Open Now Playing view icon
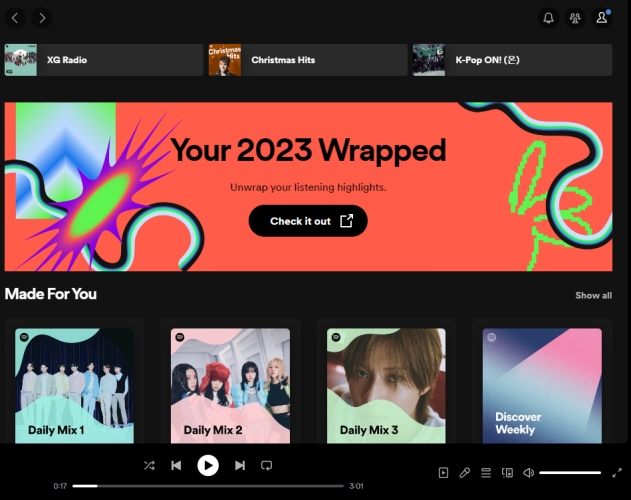Viewport: 631px width, 500px height. click(x=443, y=473)
